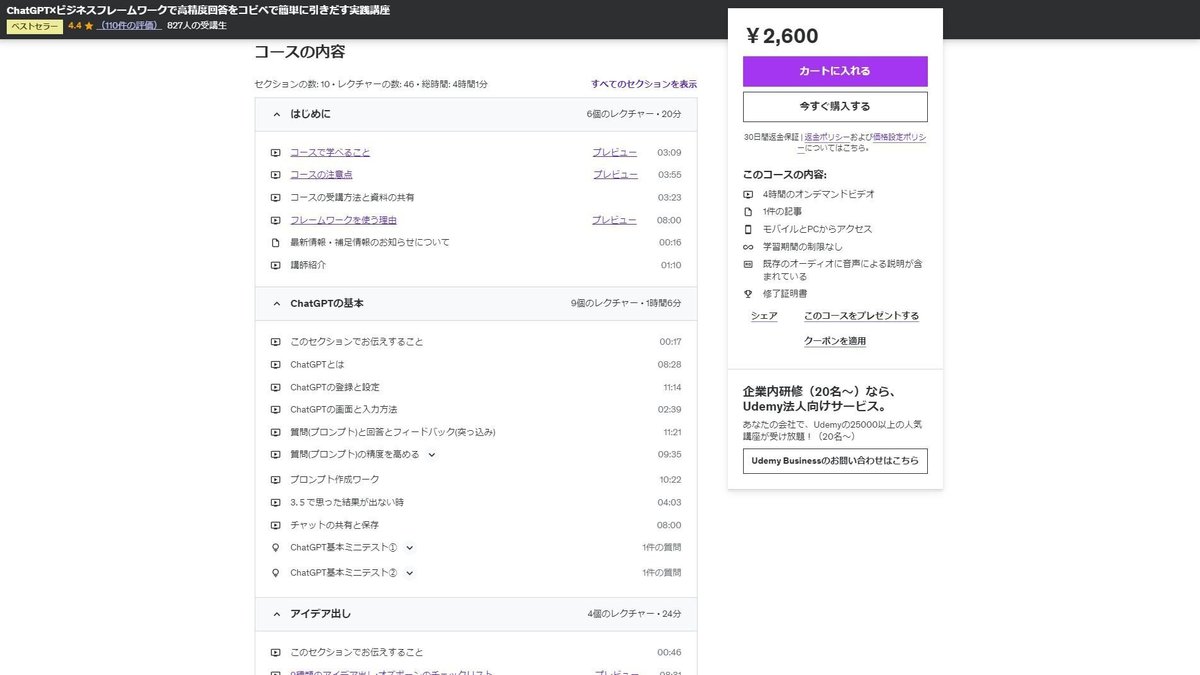Show all sections with すべてのセクションを表示

pyautogui.click(x=644, y=84)
